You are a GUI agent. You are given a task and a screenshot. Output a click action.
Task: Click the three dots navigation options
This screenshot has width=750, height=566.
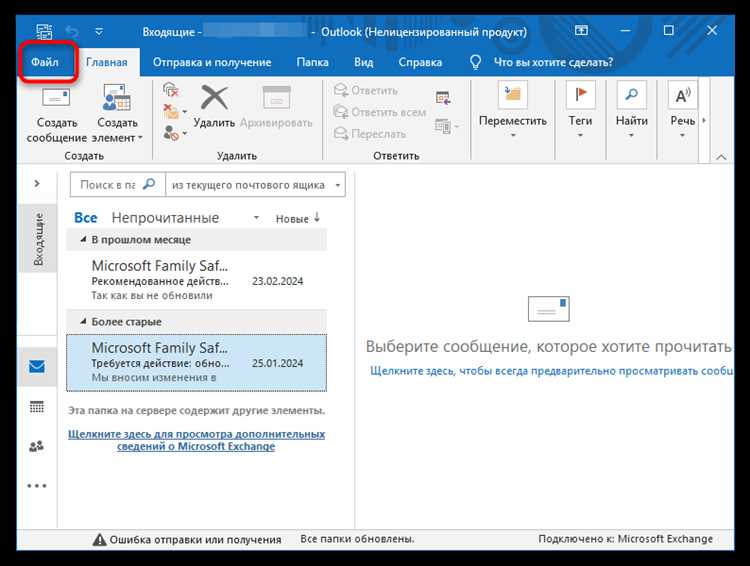coord(37,486)
